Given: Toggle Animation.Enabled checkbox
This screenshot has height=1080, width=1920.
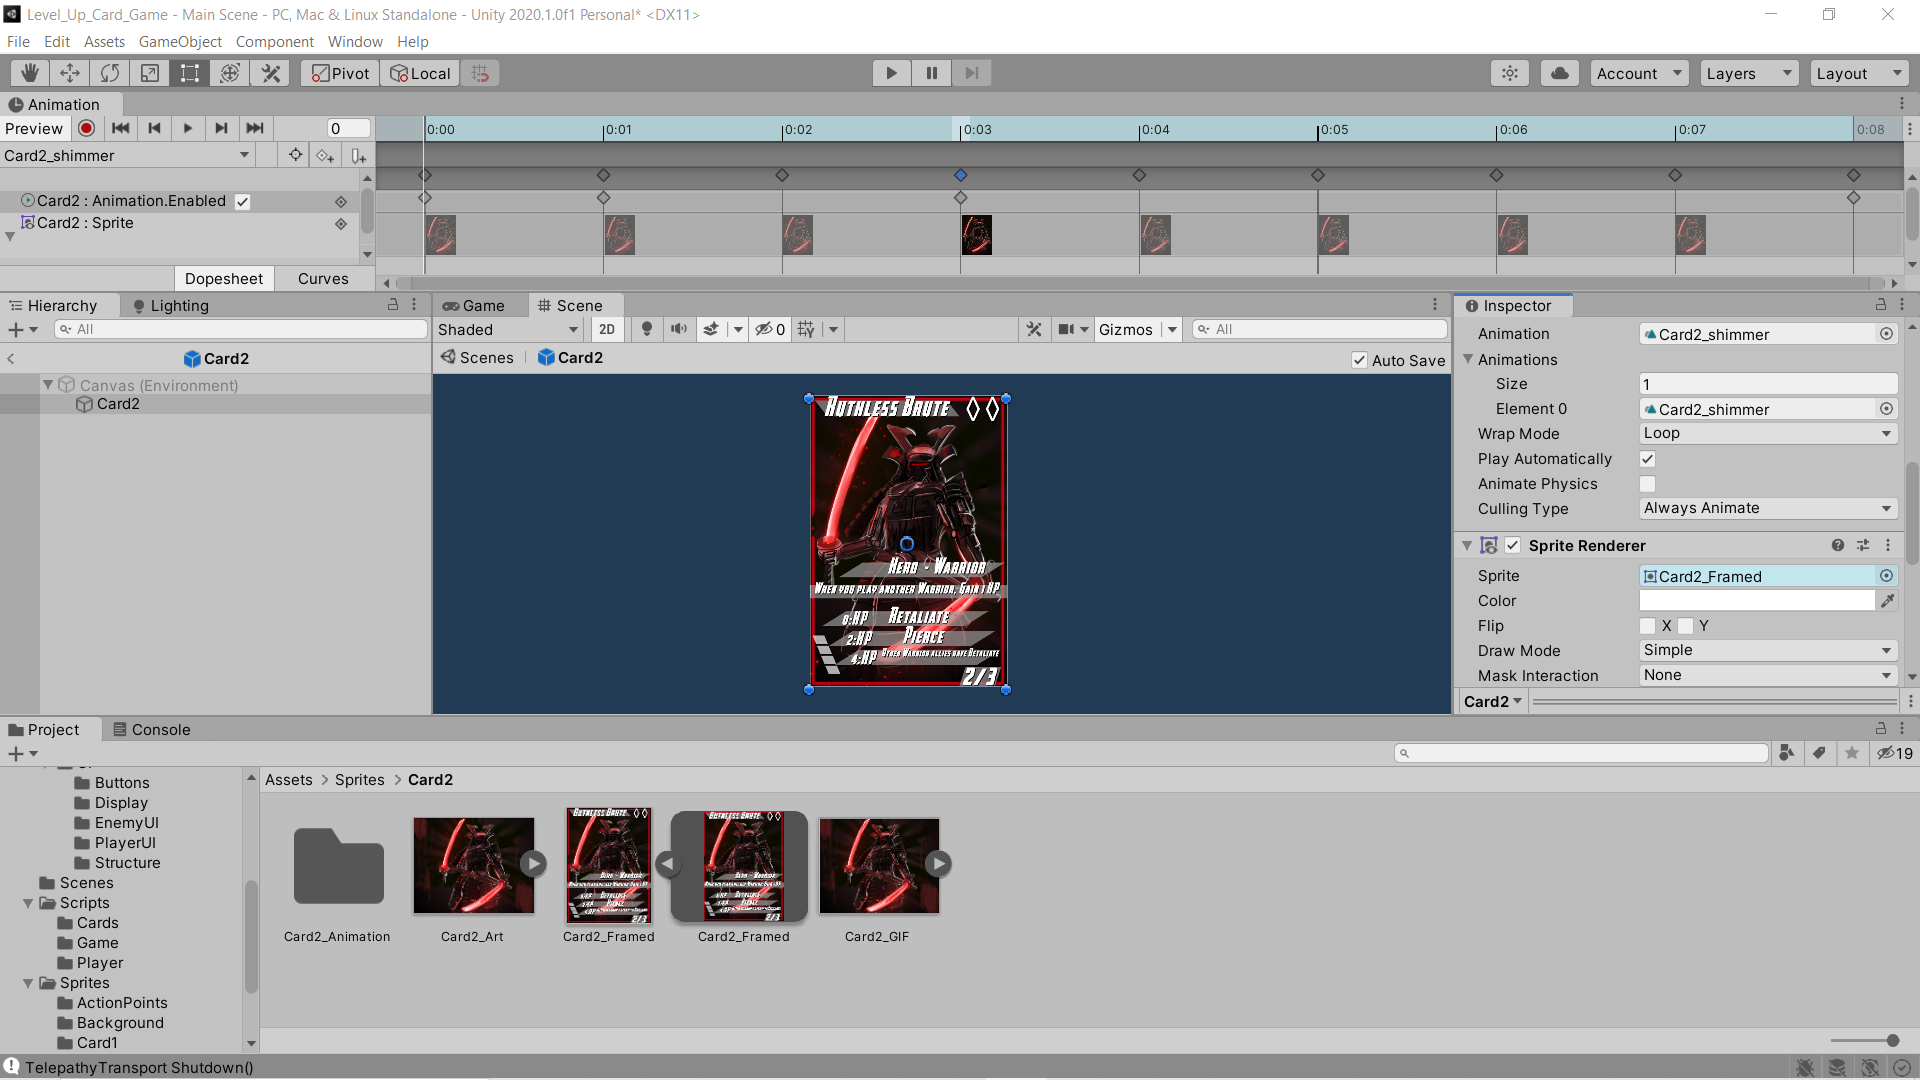Looking at the screenshot, I should coord(242,201).
